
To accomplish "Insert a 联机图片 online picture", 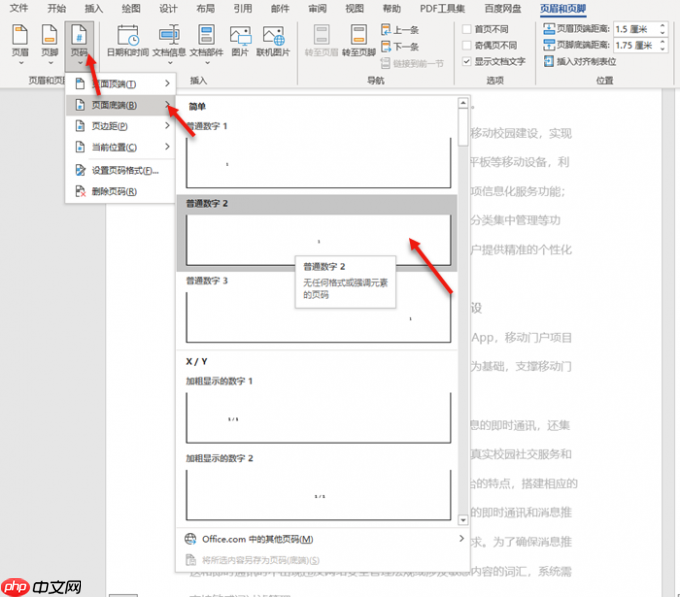I will [273, 40].
